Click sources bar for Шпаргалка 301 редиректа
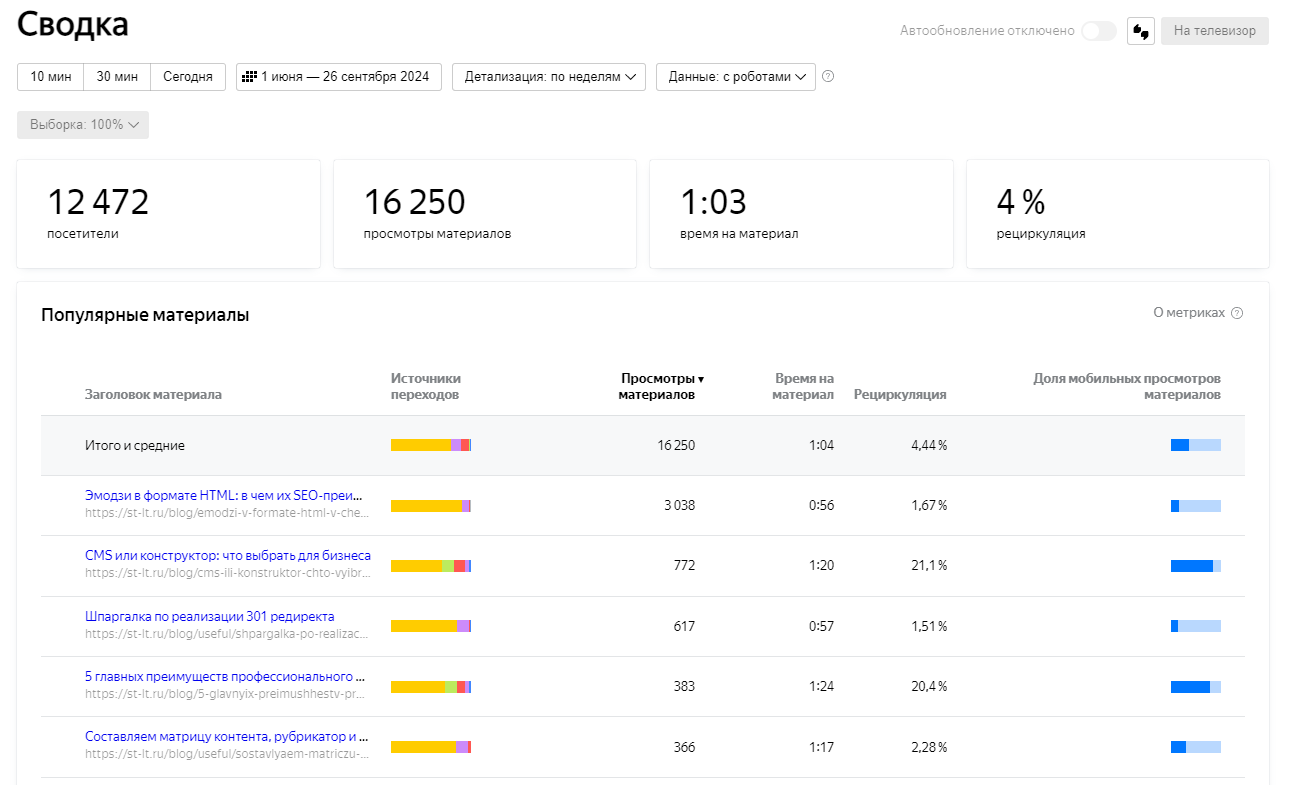1298x785 pixels. [431, 626]
